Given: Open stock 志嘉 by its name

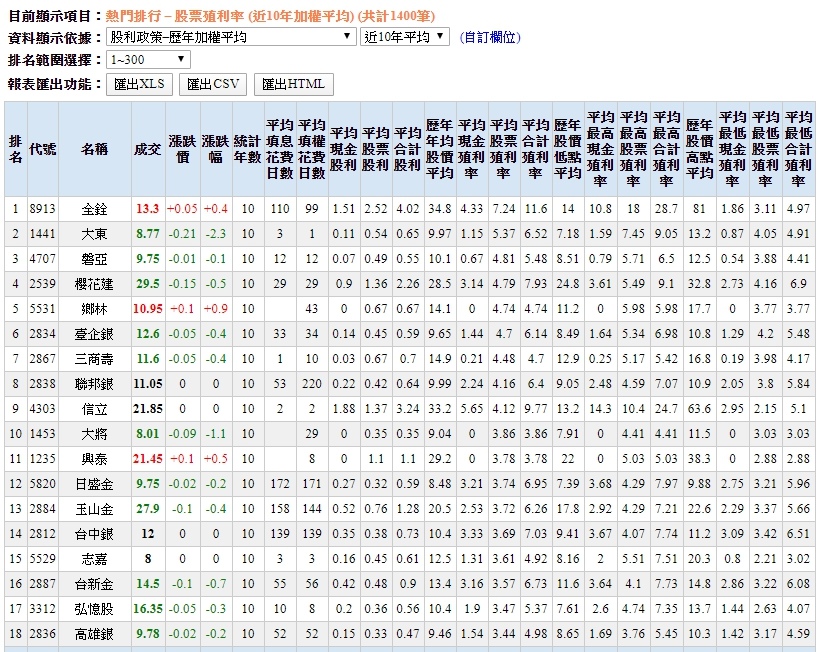Looking at the screenshot, I should coord(94,559).
